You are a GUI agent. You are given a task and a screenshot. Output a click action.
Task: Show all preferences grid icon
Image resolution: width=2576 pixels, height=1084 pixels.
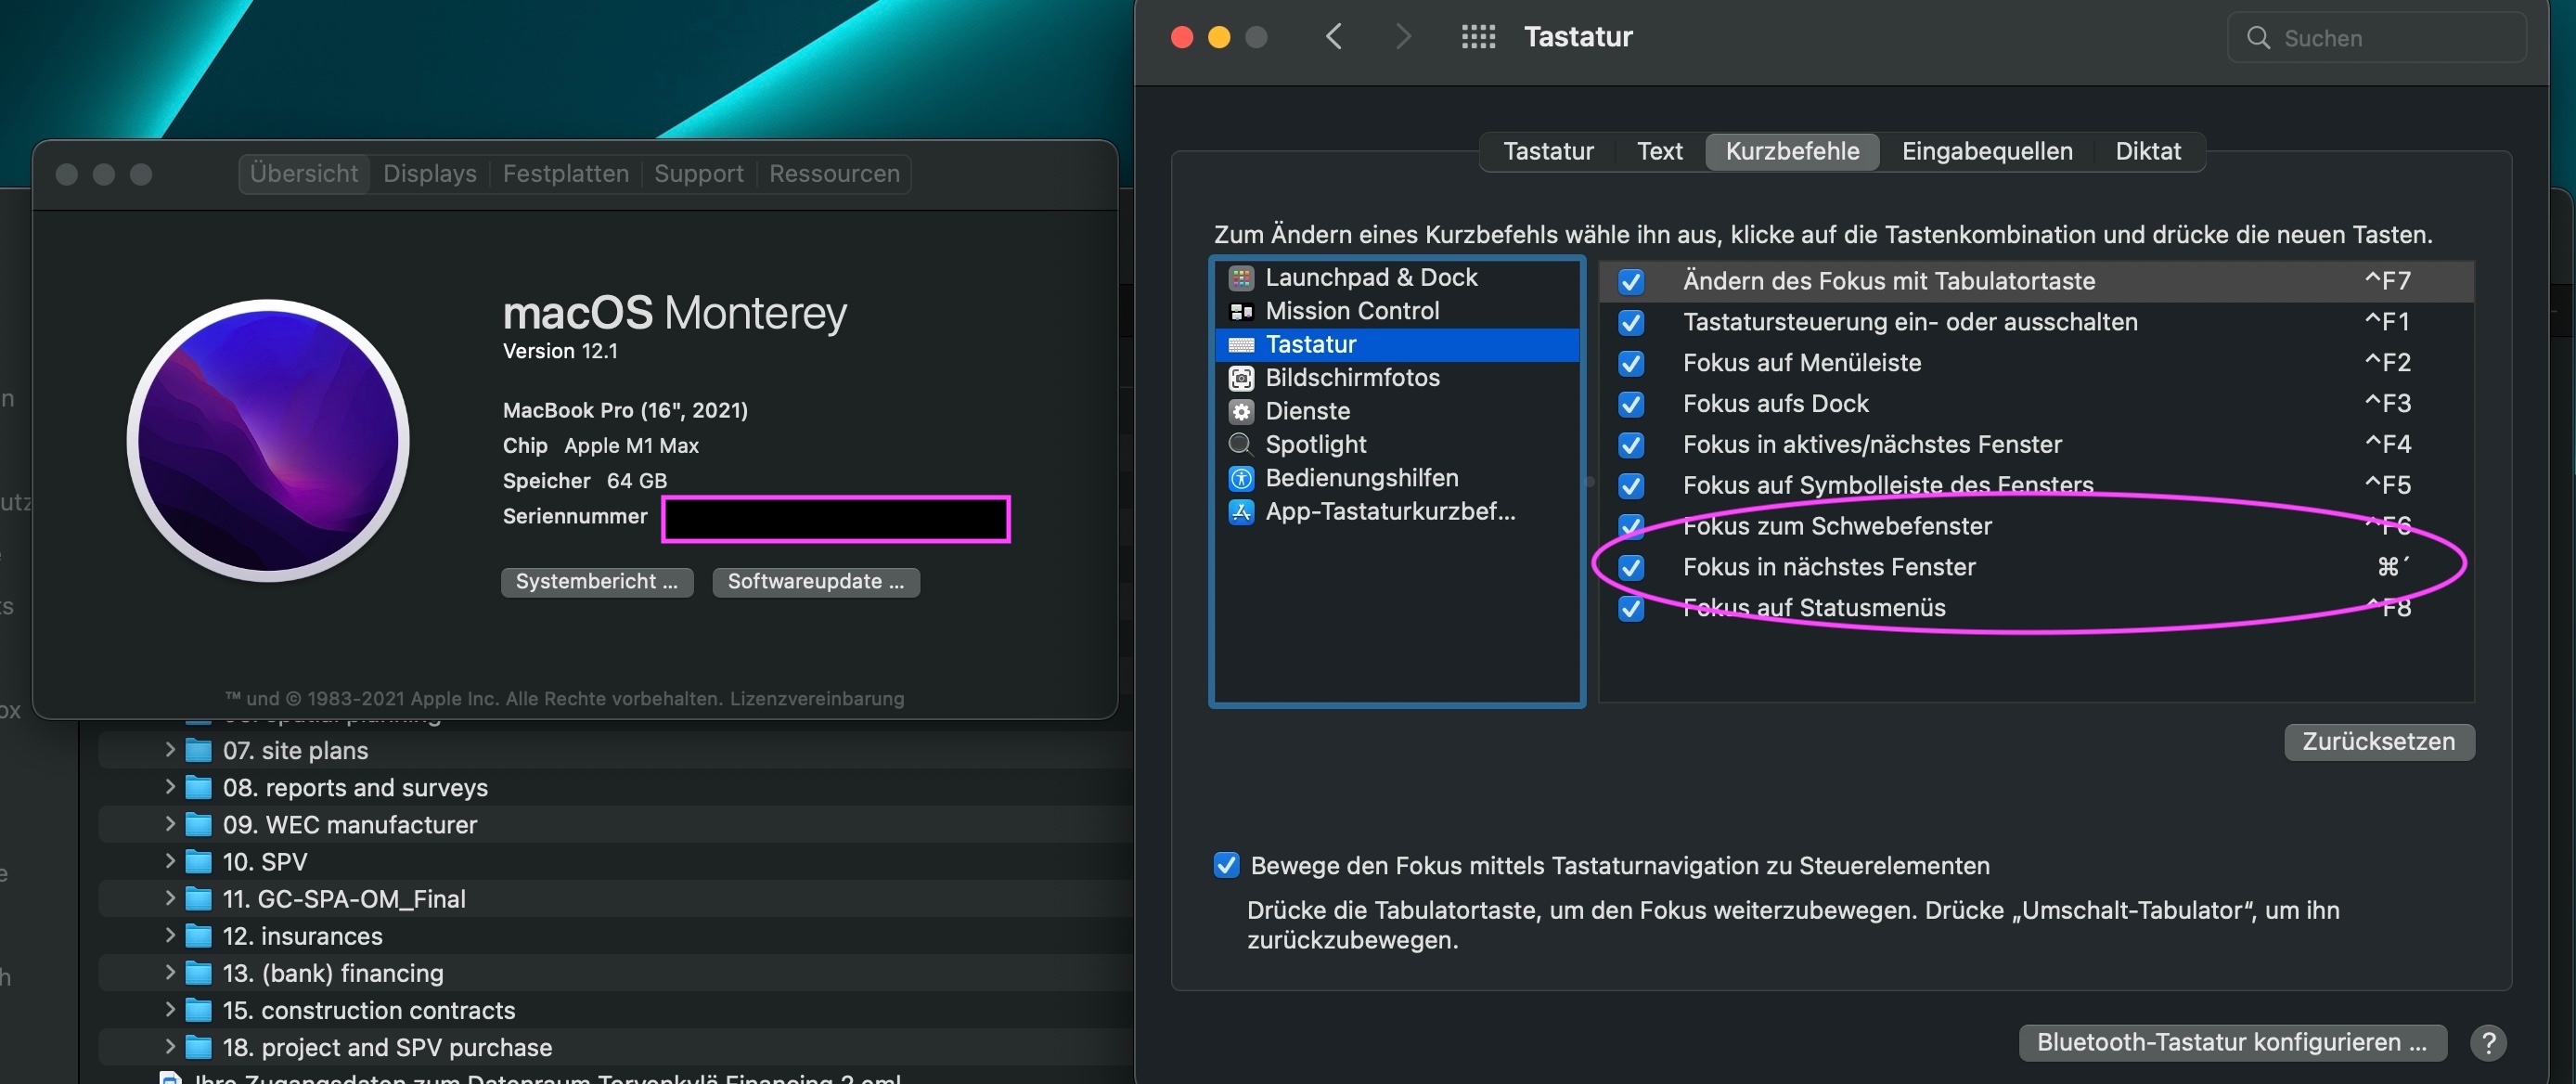[x=1478, y=37]
